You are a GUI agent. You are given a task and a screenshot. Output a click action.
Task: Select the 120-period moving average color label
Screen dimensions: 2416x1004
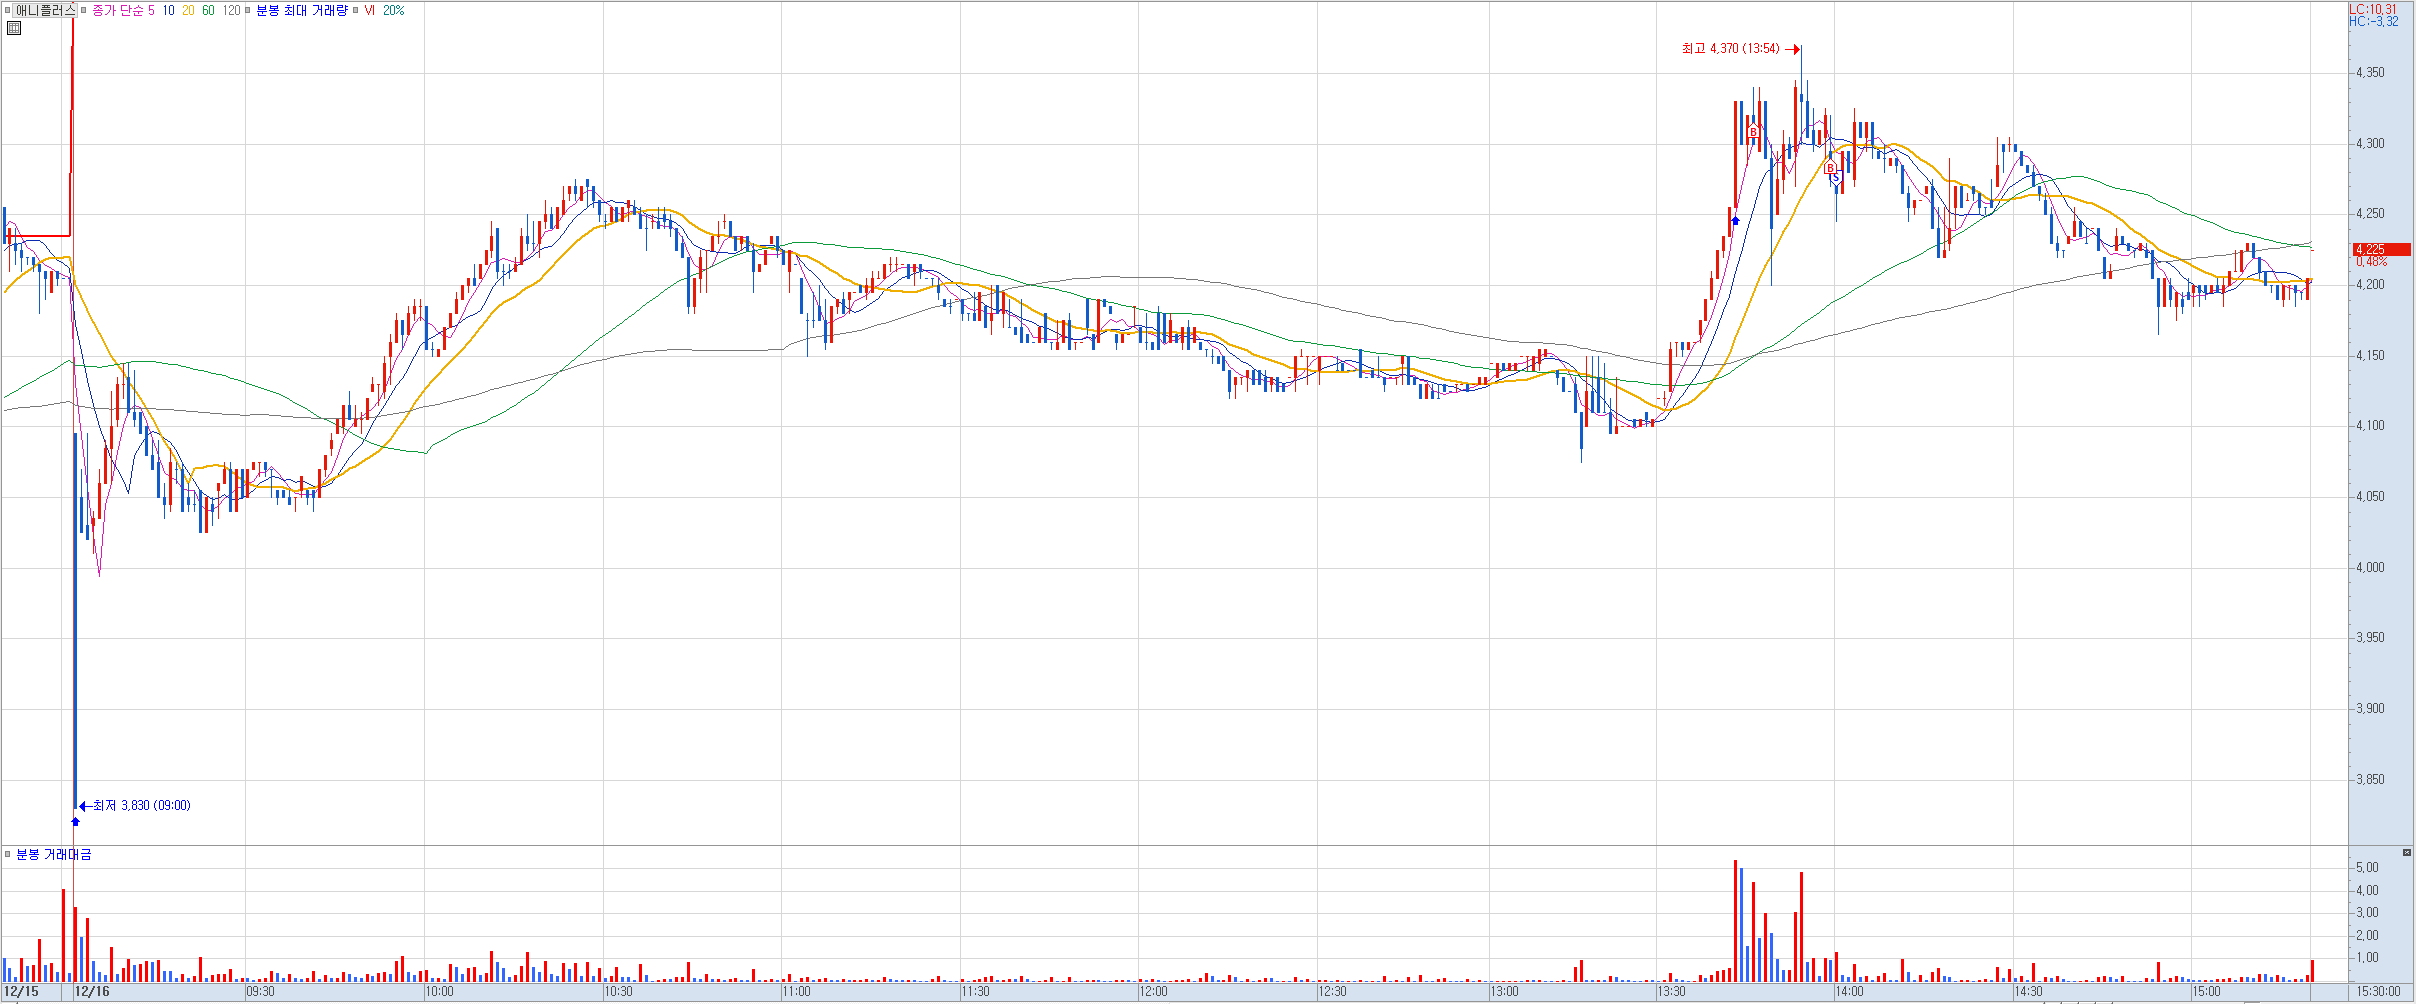click(x=231, y=10)
